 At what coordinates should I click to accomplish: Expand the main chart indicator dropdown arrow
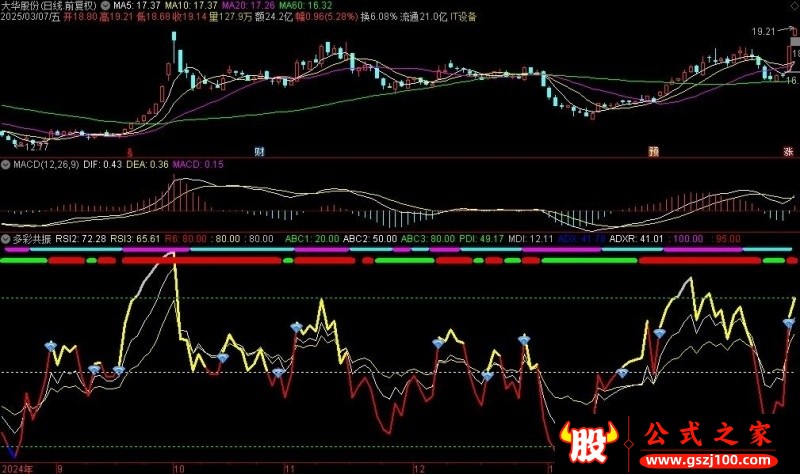point(105,6)
